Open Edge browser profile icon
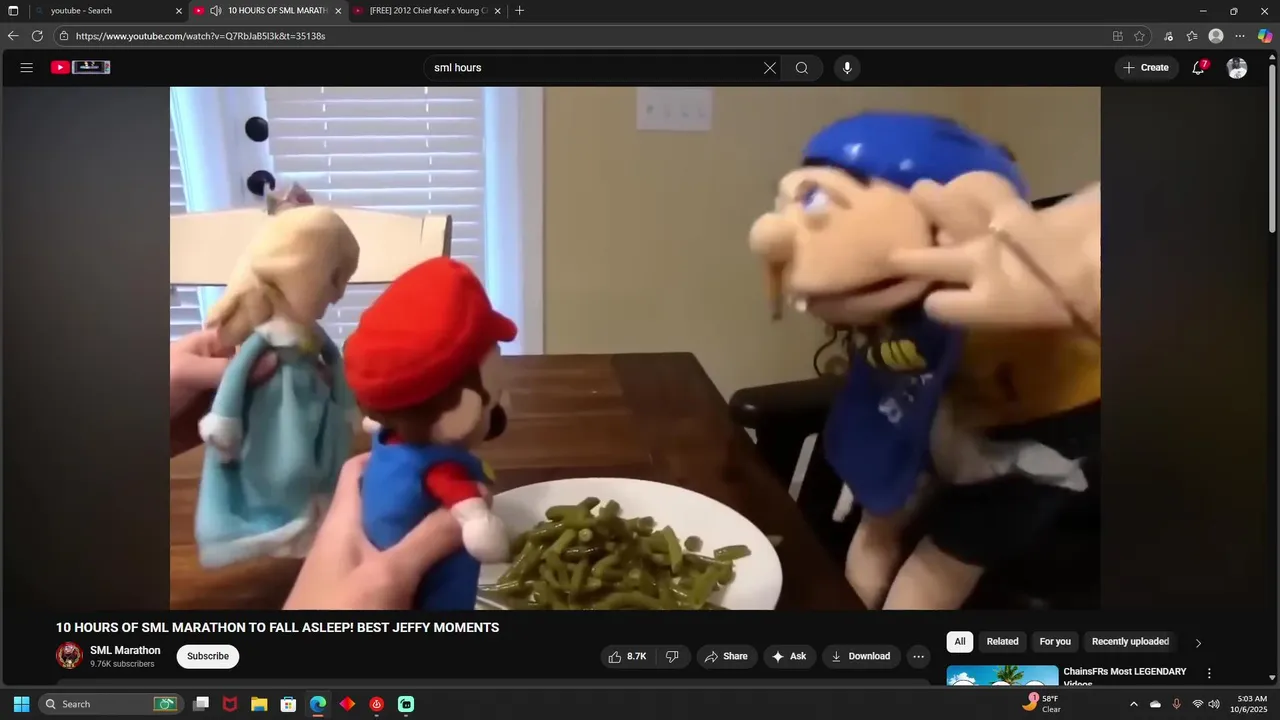Viewport: 1280px width, 720px height. pyautogui.click(x=1216, y=36)
